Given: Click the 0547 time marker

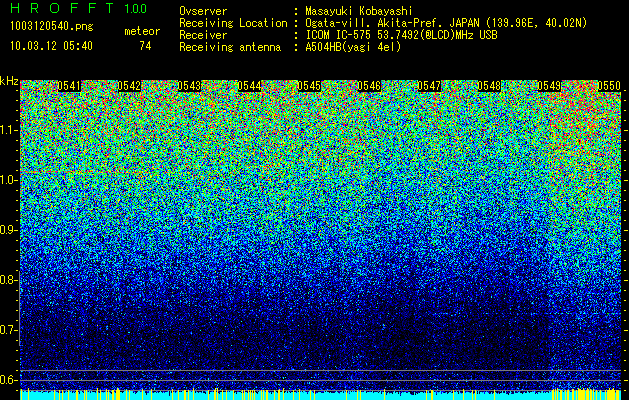Looking at the screenshot, I should click(429, 86).
